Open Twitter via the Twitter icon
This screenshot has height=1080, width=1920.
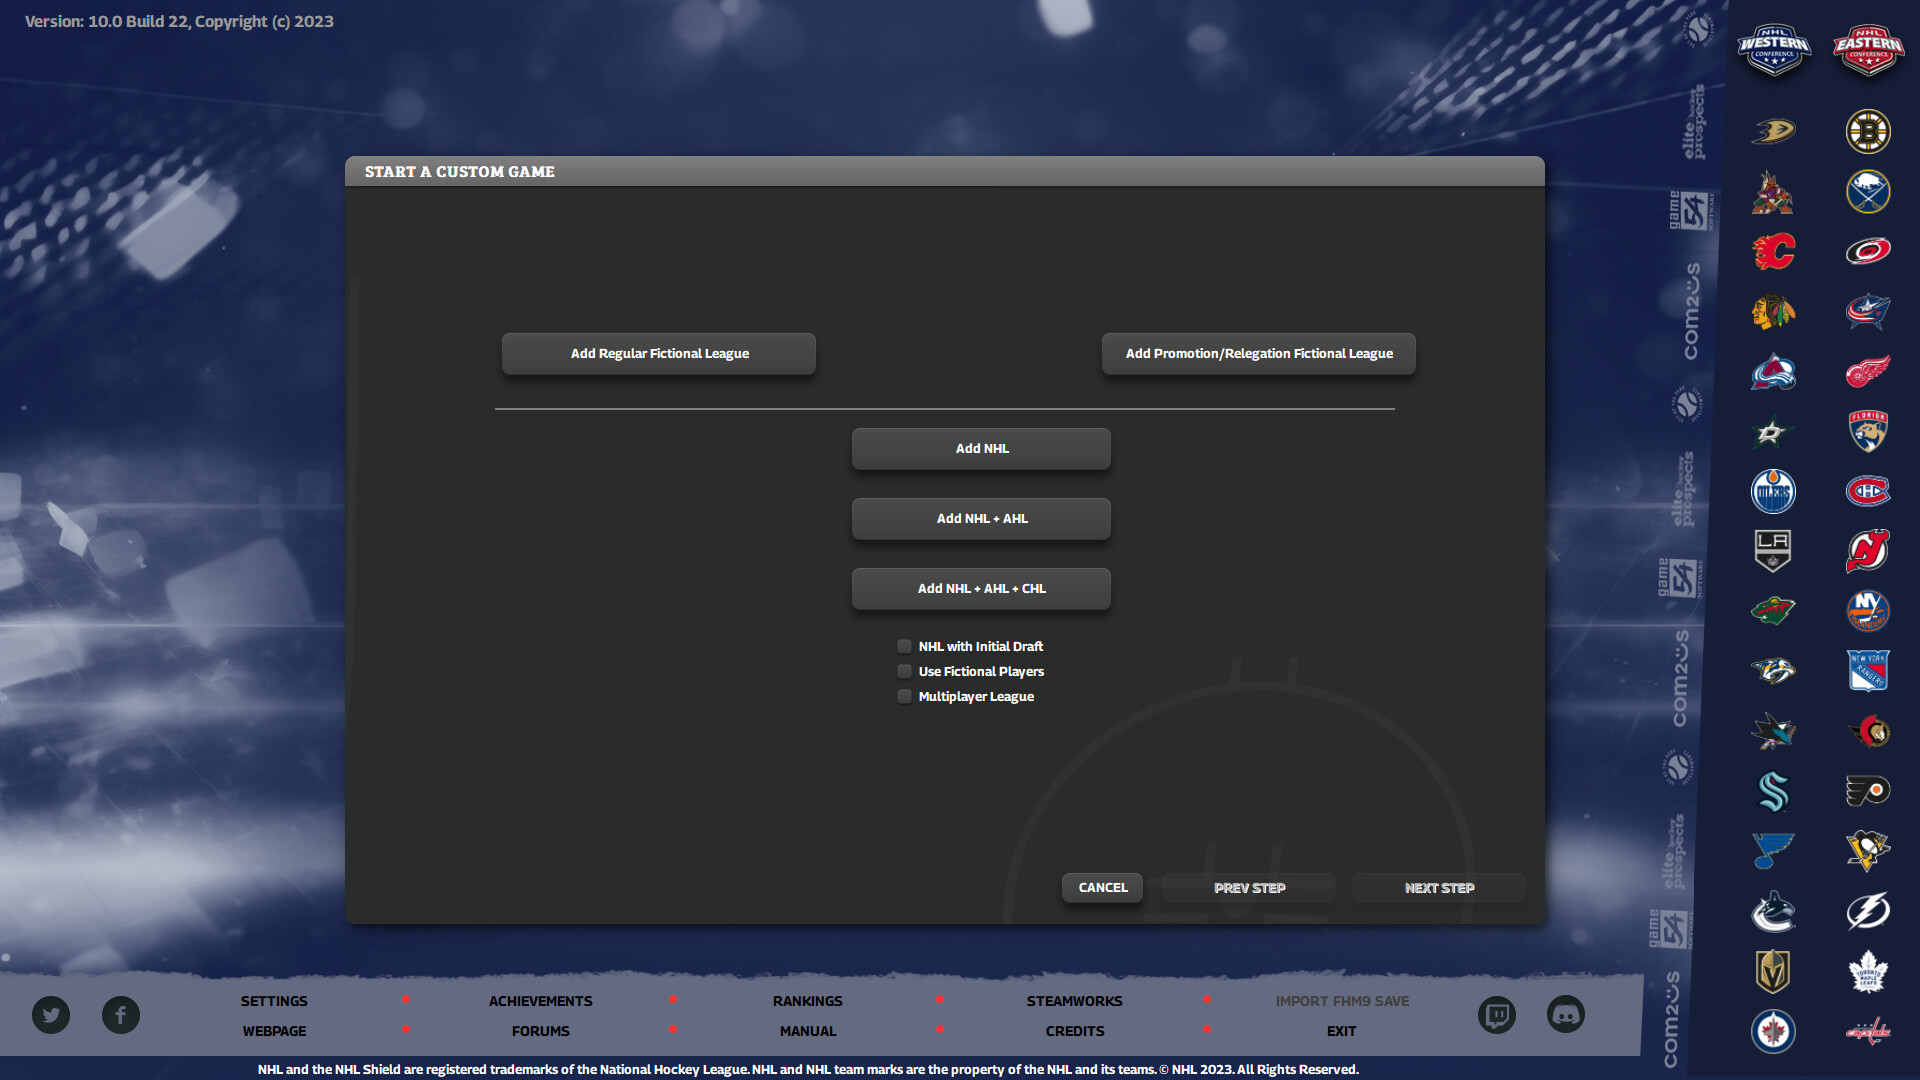pyautogui.click(x=50, y=1014)
